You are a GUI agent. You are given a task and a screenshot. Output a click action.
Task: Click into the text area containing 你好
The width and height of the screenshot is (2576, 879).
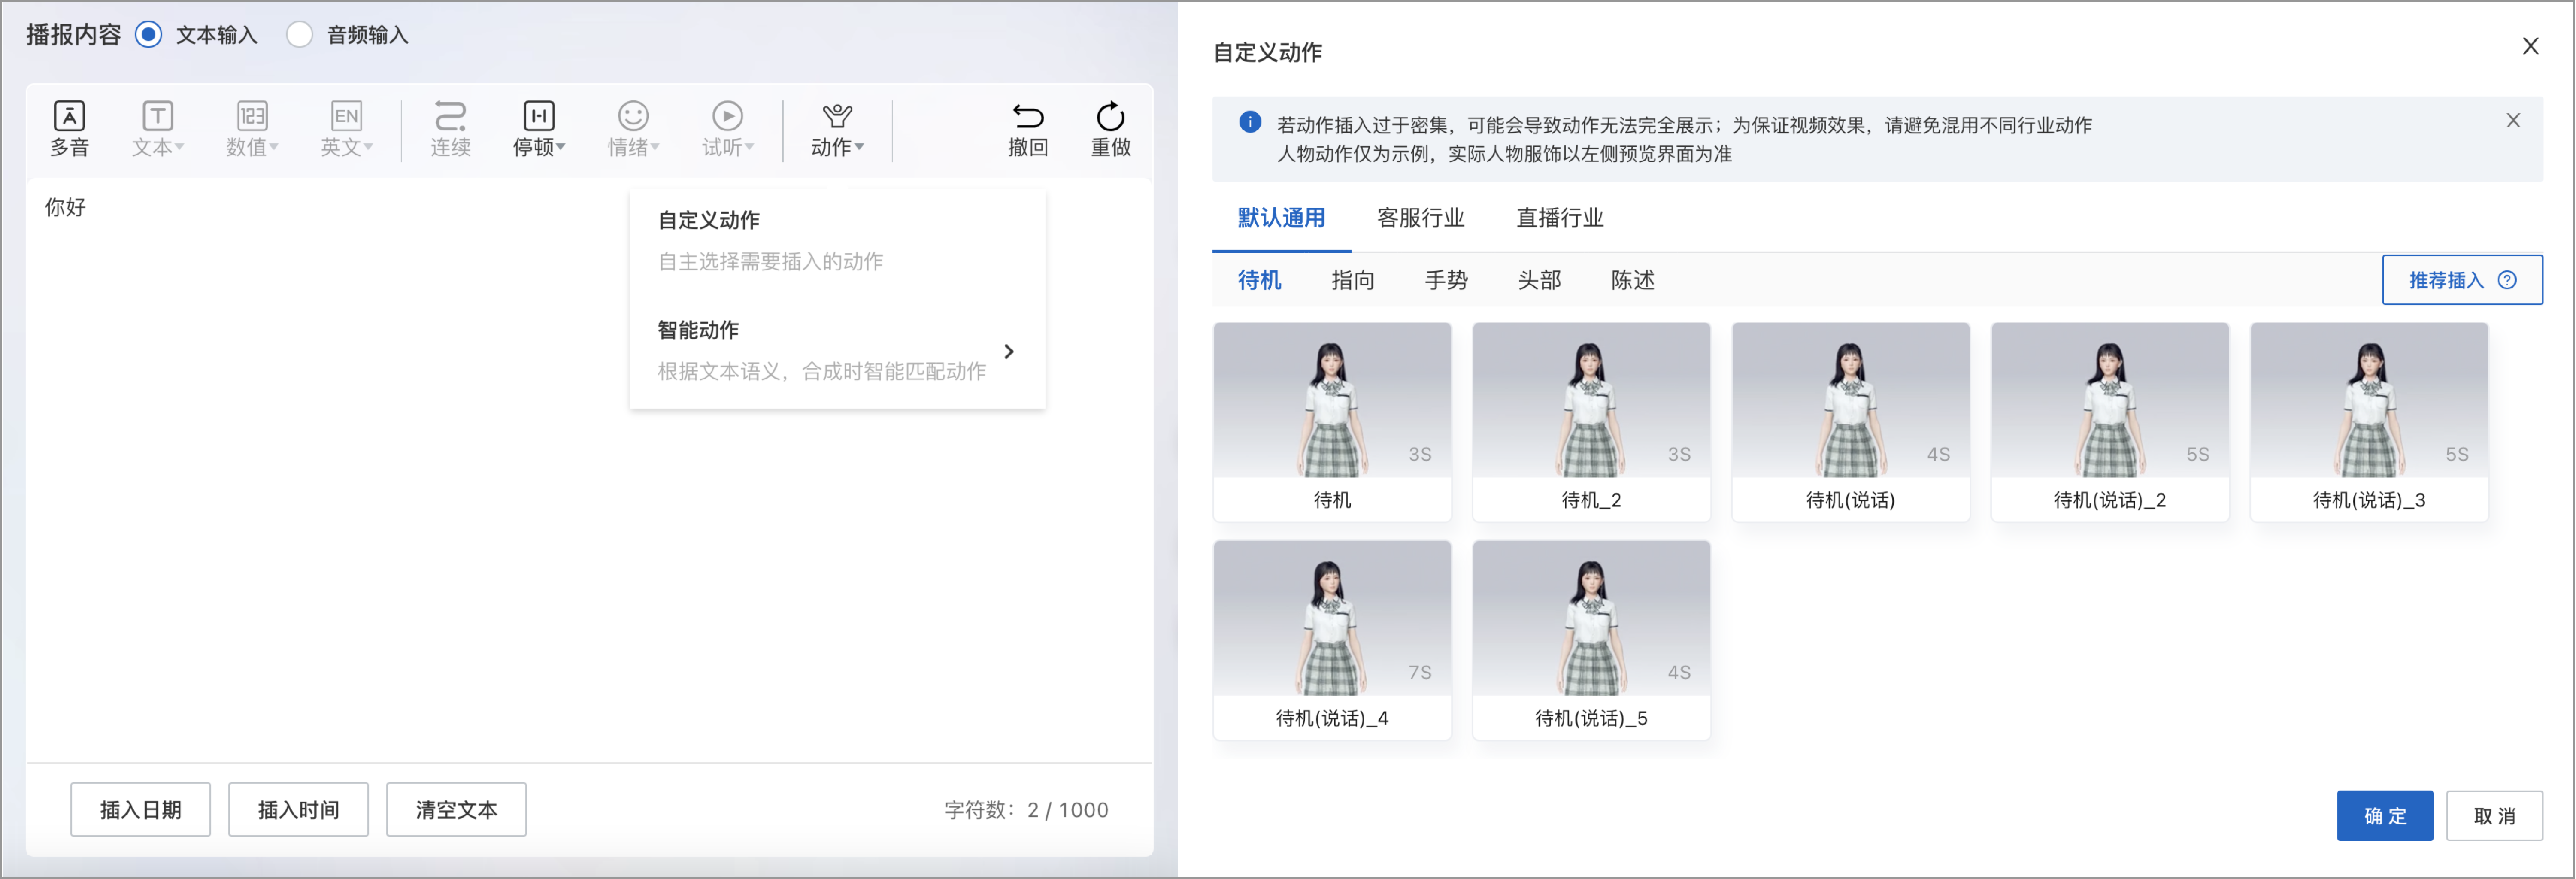pos(589,470)
